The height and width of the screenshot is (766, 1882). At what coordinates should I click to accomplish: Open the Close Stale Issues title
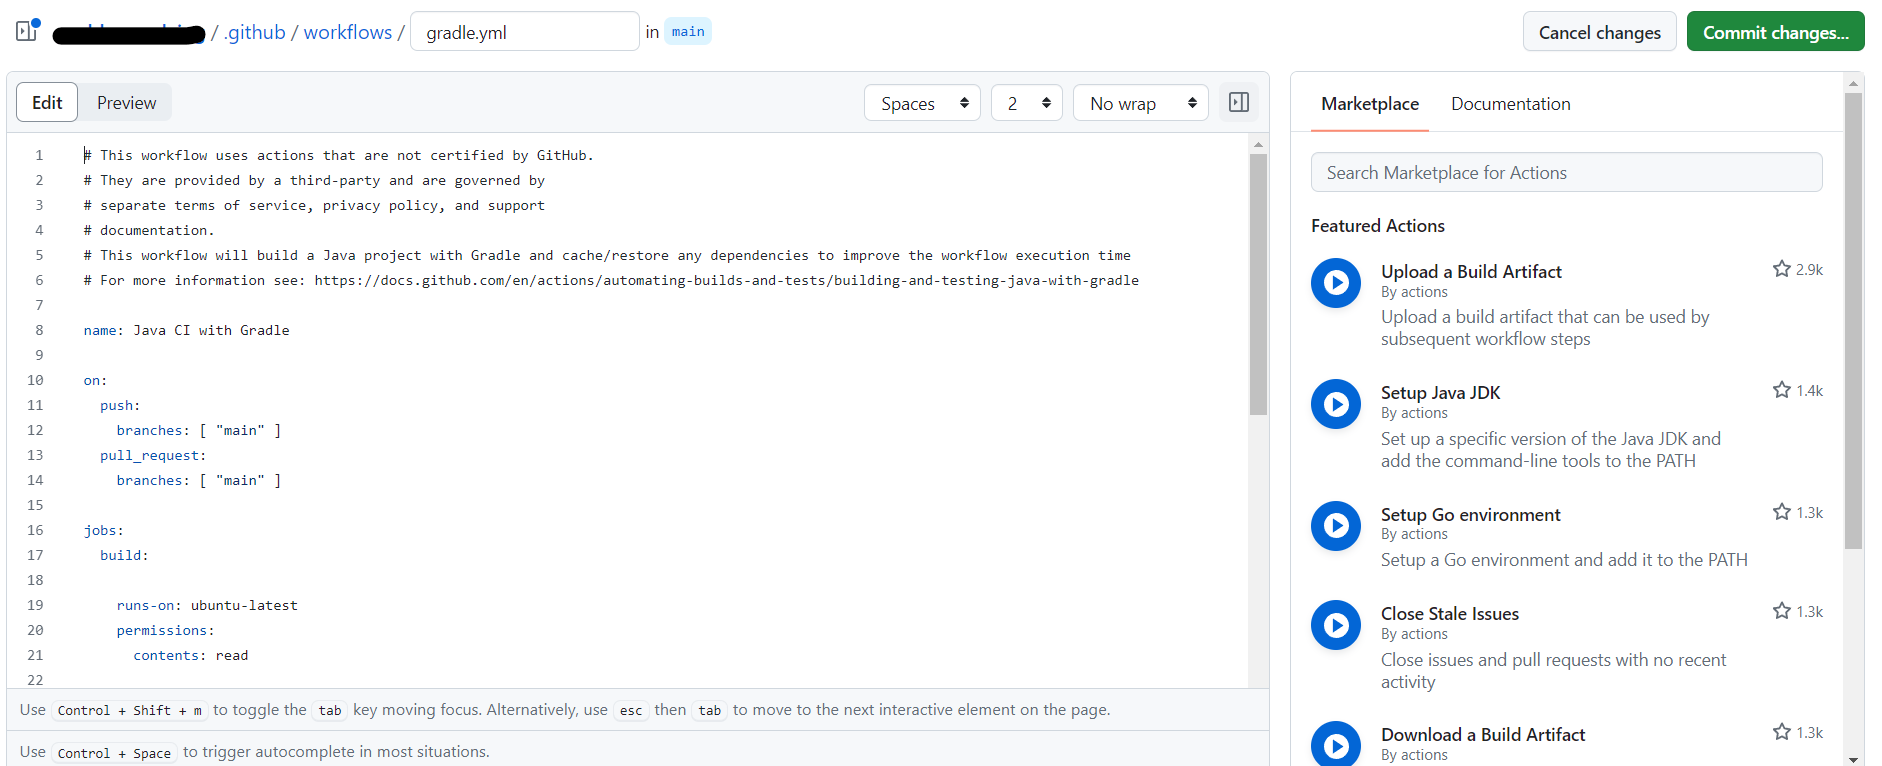coord(1450,613)
